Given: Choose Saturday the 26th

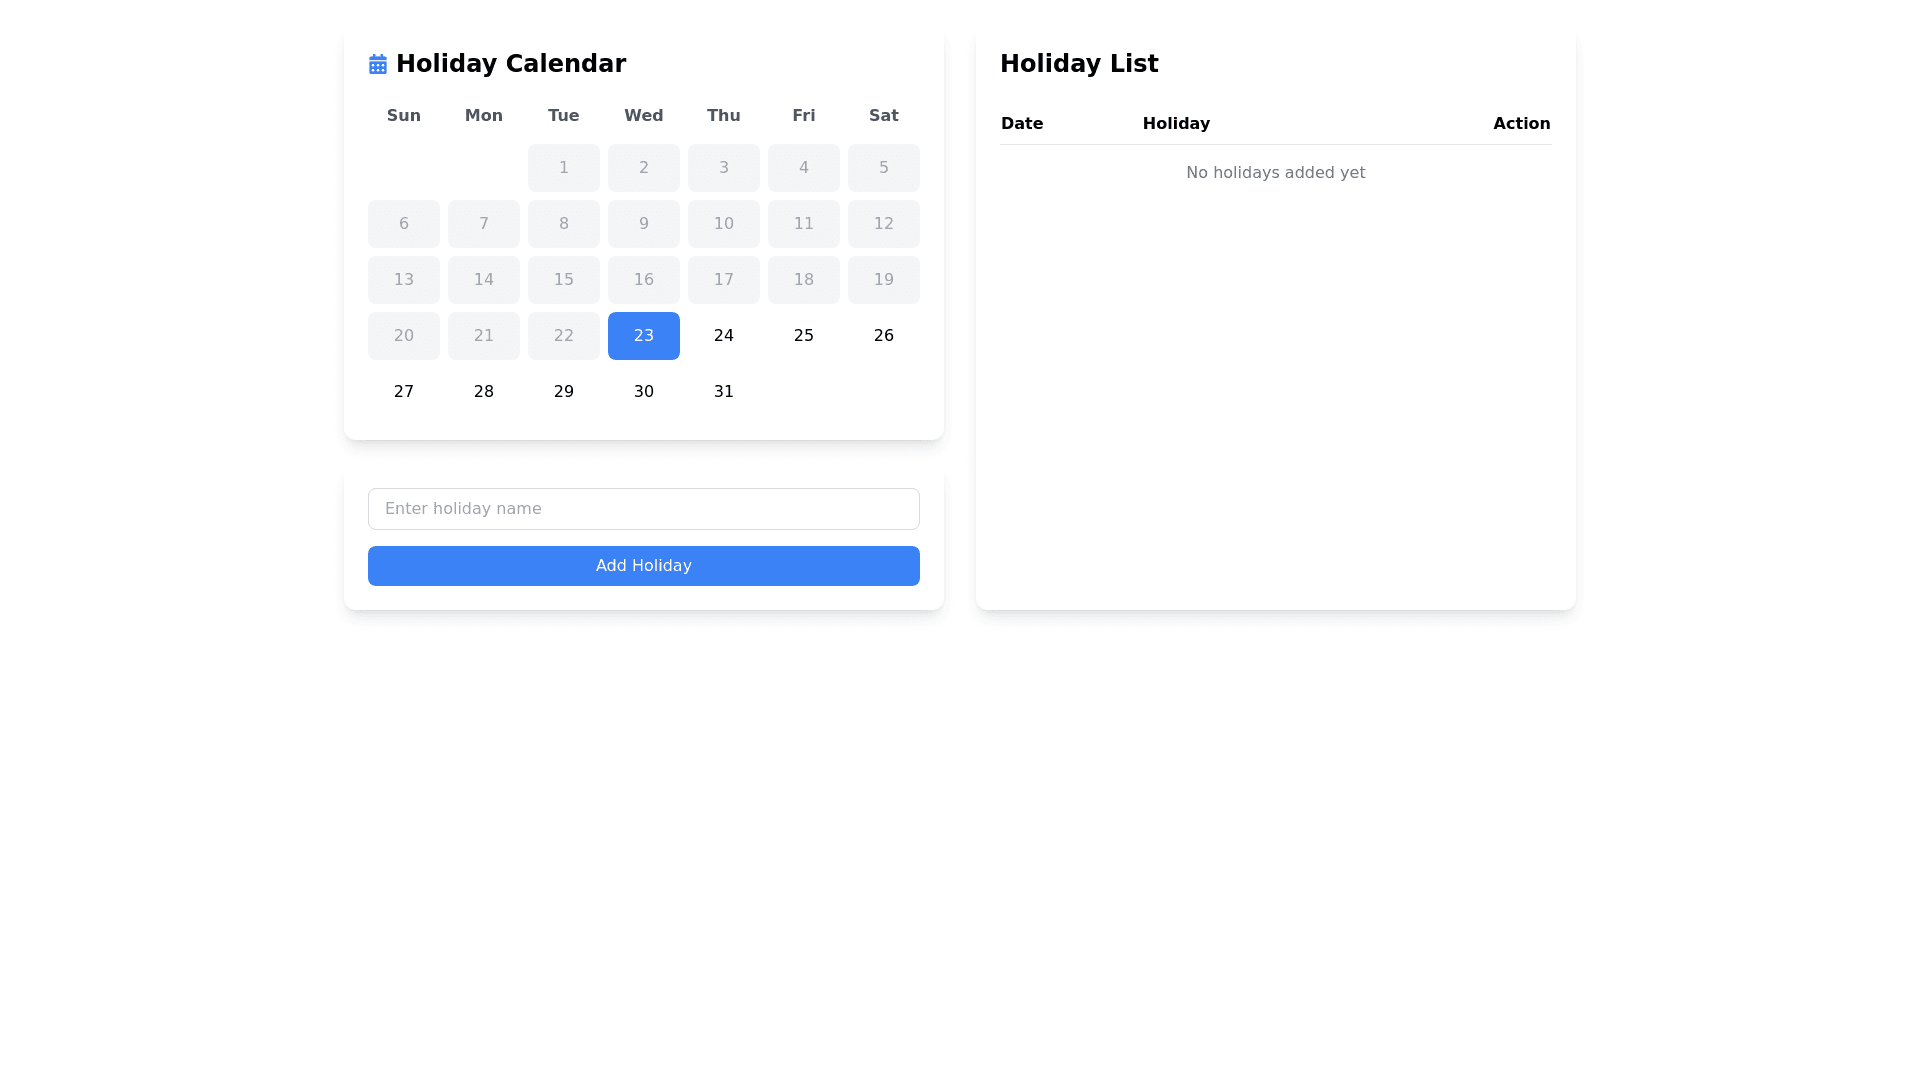Looking at the screenshot, I should tap(884, 336).
